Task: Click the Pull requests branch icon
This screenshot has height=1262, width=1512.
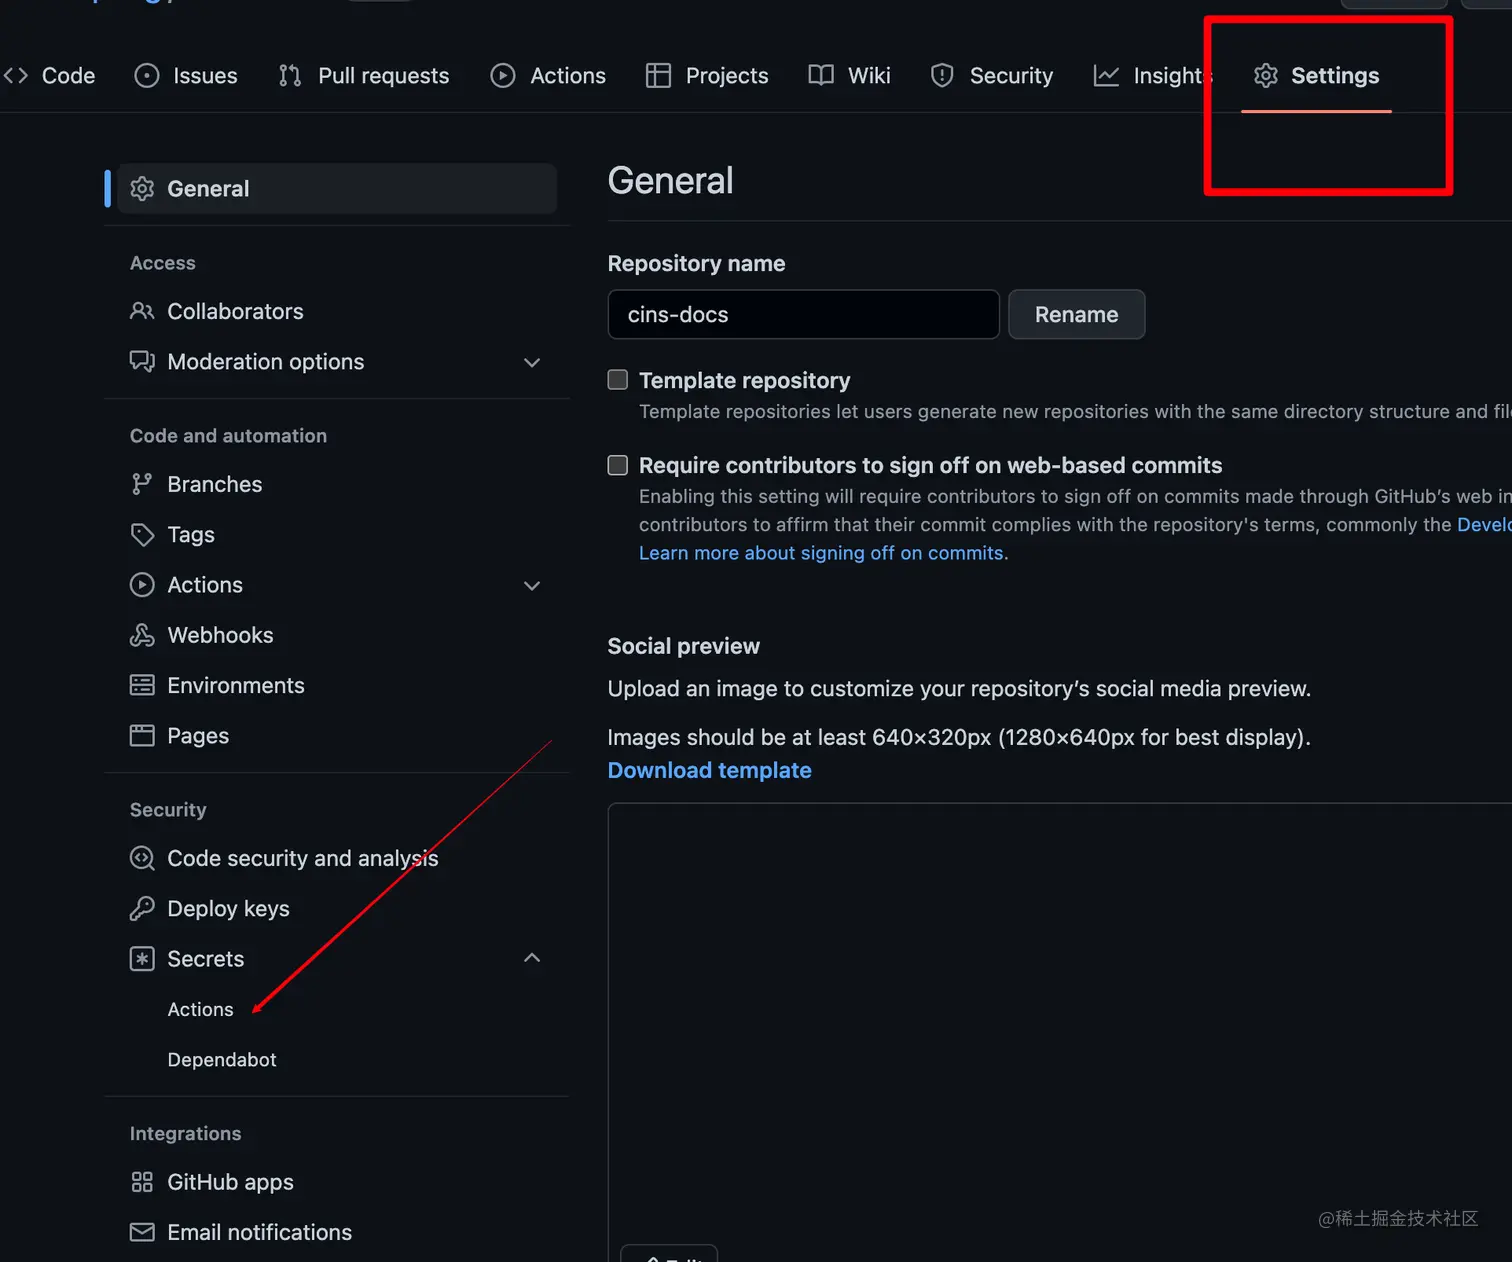Action: tap(290, 75)
